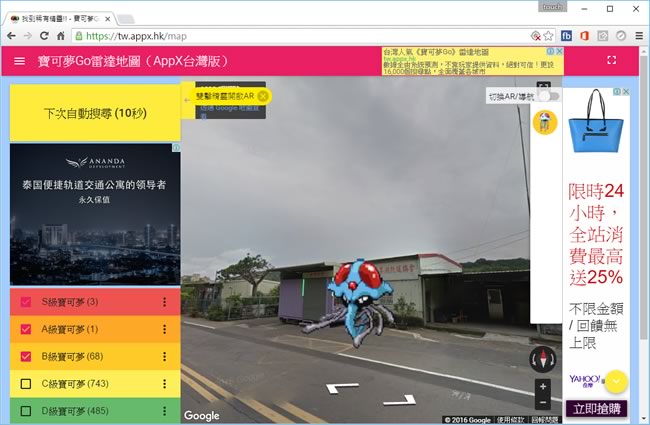Click the 立即搶購 button in Yahoo ad
The height and width of the screenshot is (425, 650).
[596, 409]
